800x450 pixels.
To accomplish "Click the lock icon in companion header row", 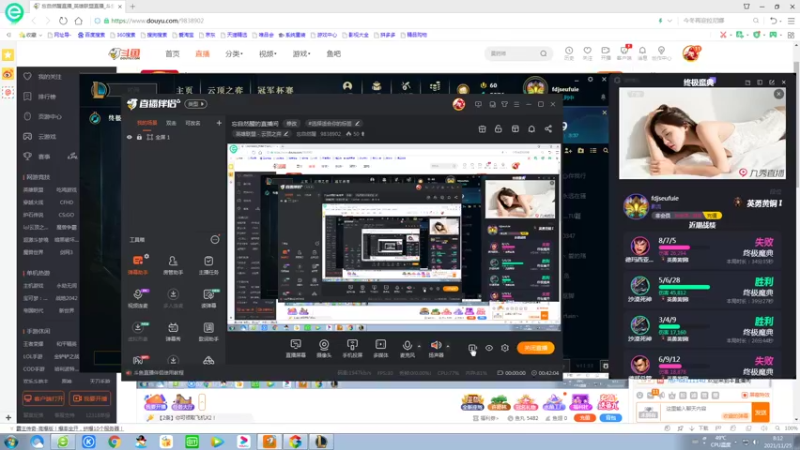I will pyautogui.click(x=498, y=129).
